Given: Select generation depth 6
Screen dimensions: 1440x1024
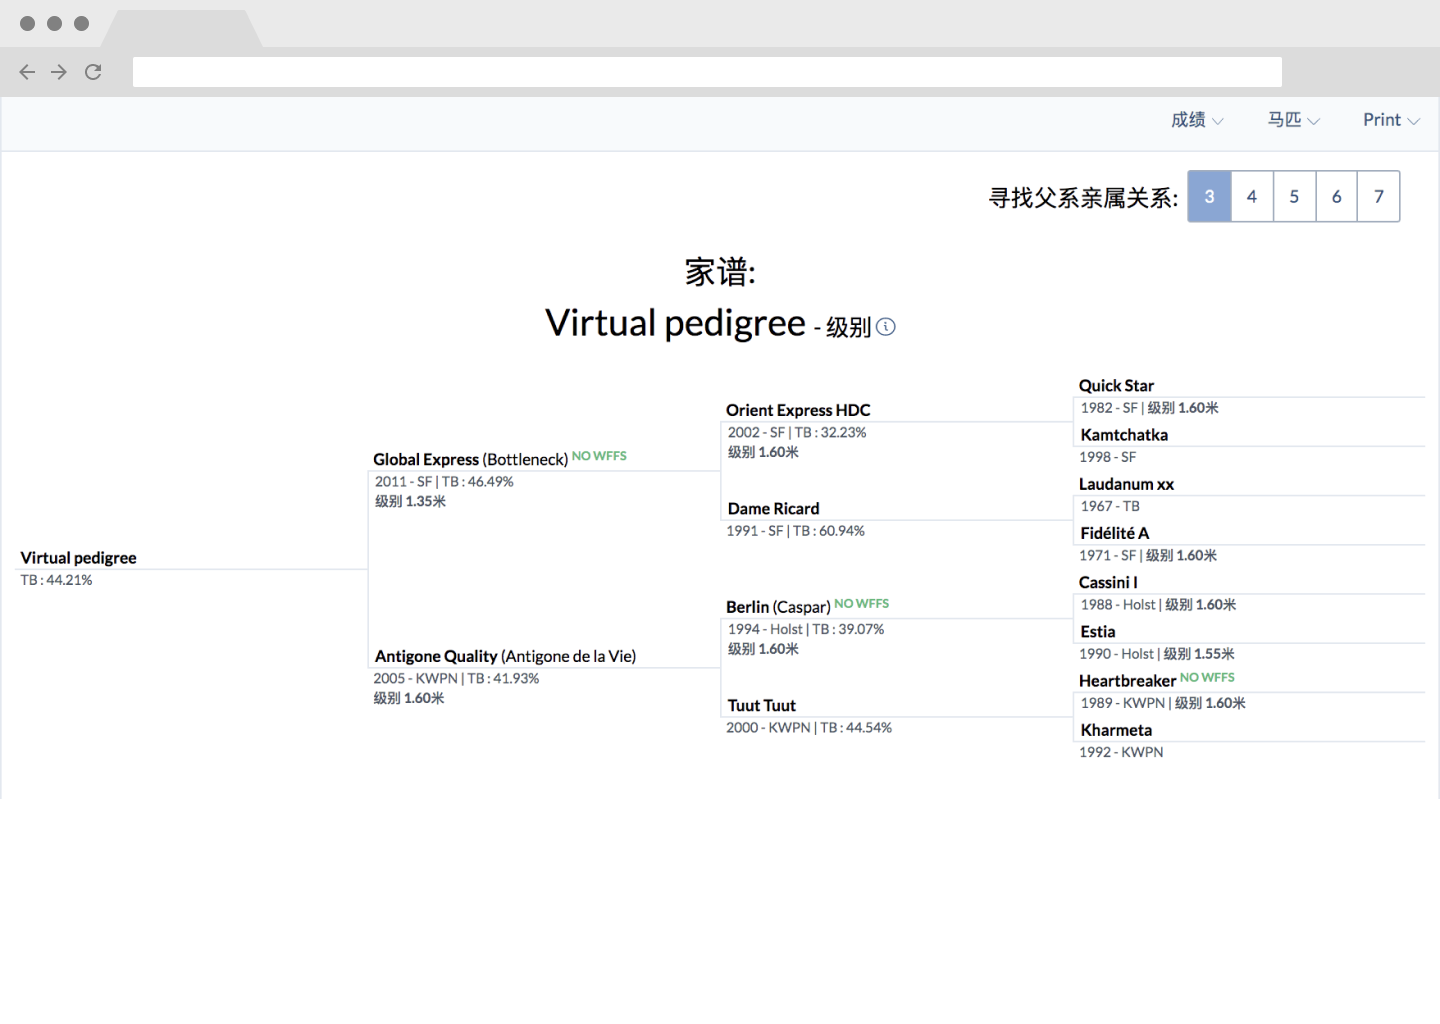Looking at the screenshot, I should [x=1336, y=196].
